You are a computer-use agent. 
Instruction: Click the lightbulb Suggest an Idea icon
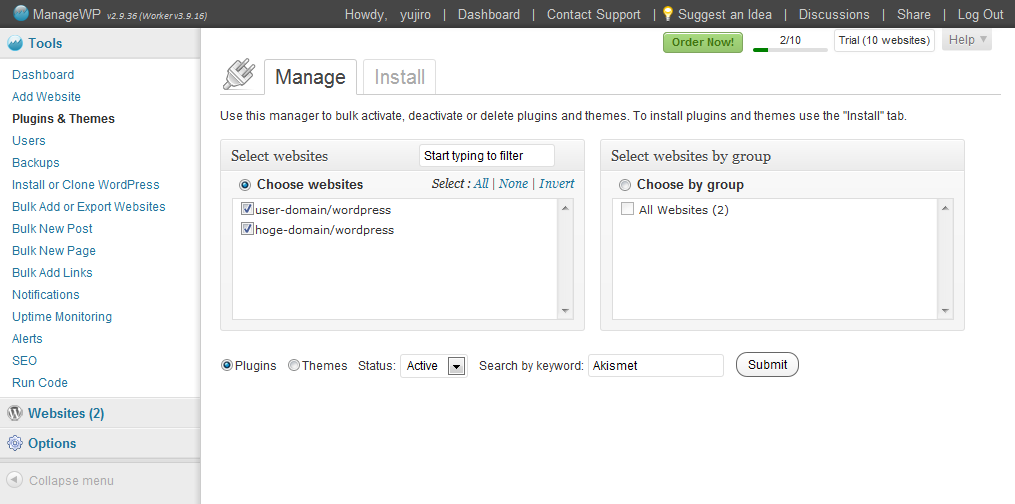pos(668,14)
